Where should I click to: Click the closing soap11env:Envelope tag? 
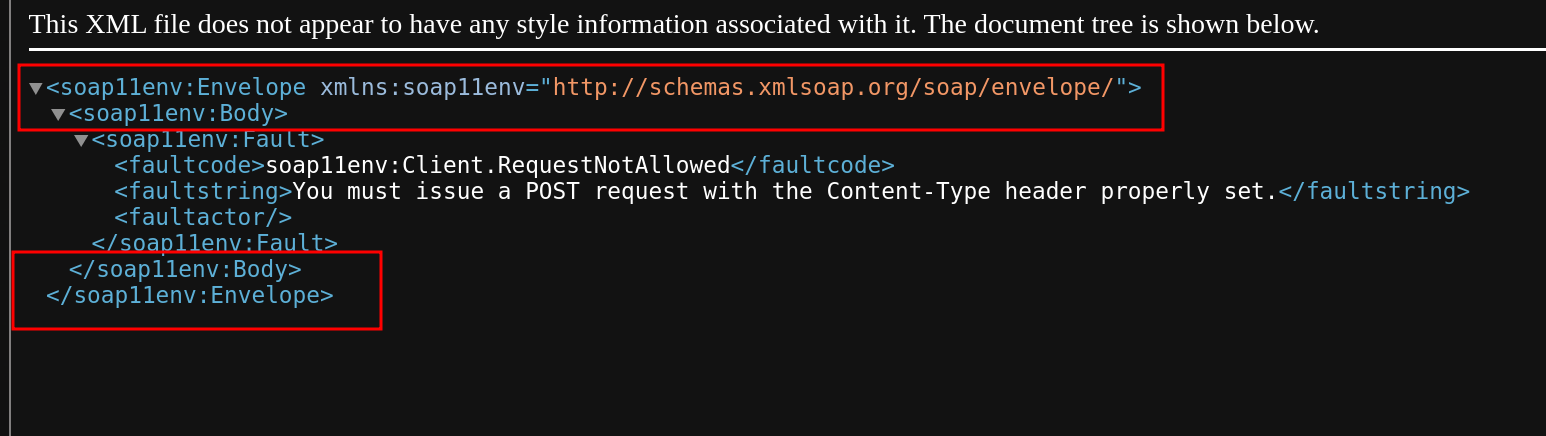coord(190,296)
